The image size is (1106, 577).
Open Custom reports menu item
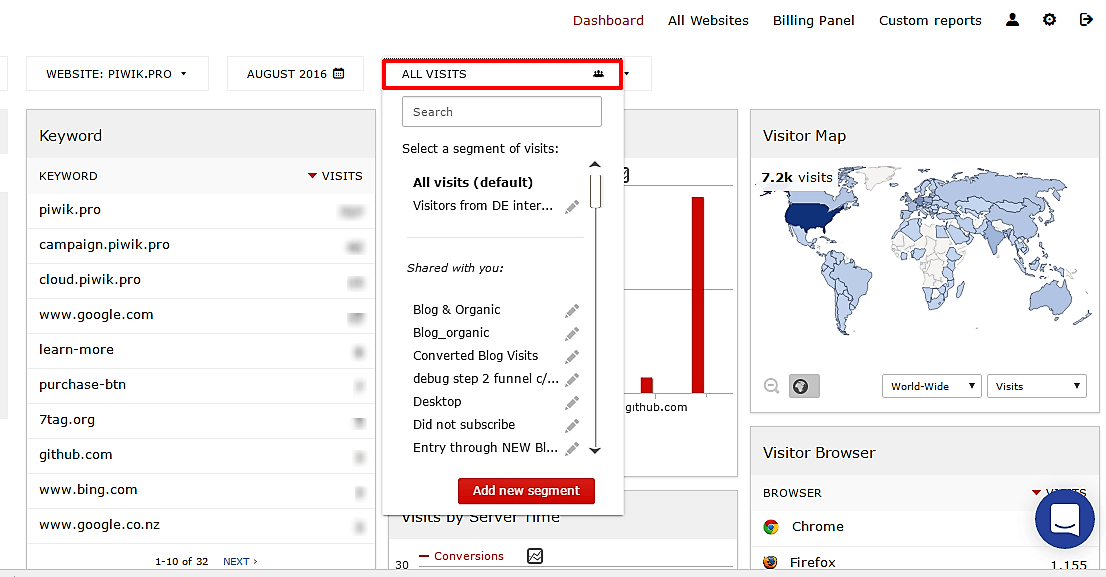pos(930,20)
